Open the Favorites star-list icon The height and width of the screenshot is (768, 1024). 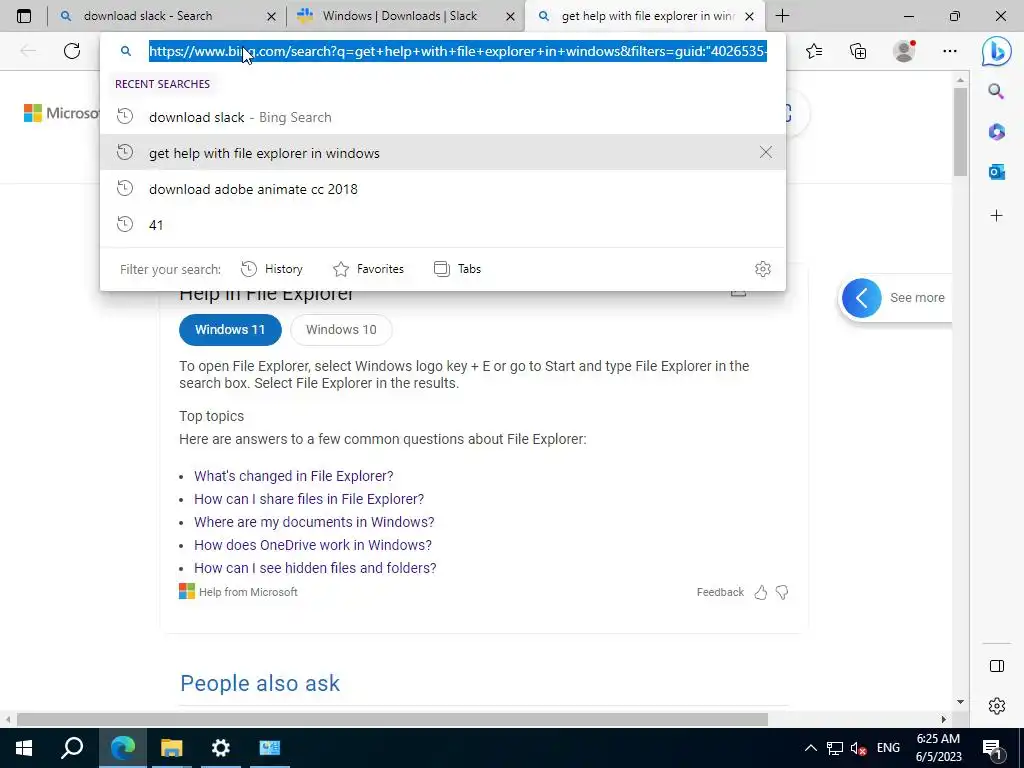point(814,51)
